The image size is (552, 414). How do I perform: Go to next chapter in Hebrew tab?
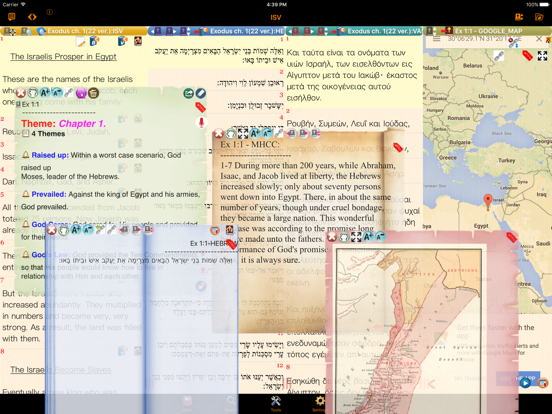coord(170,31)
